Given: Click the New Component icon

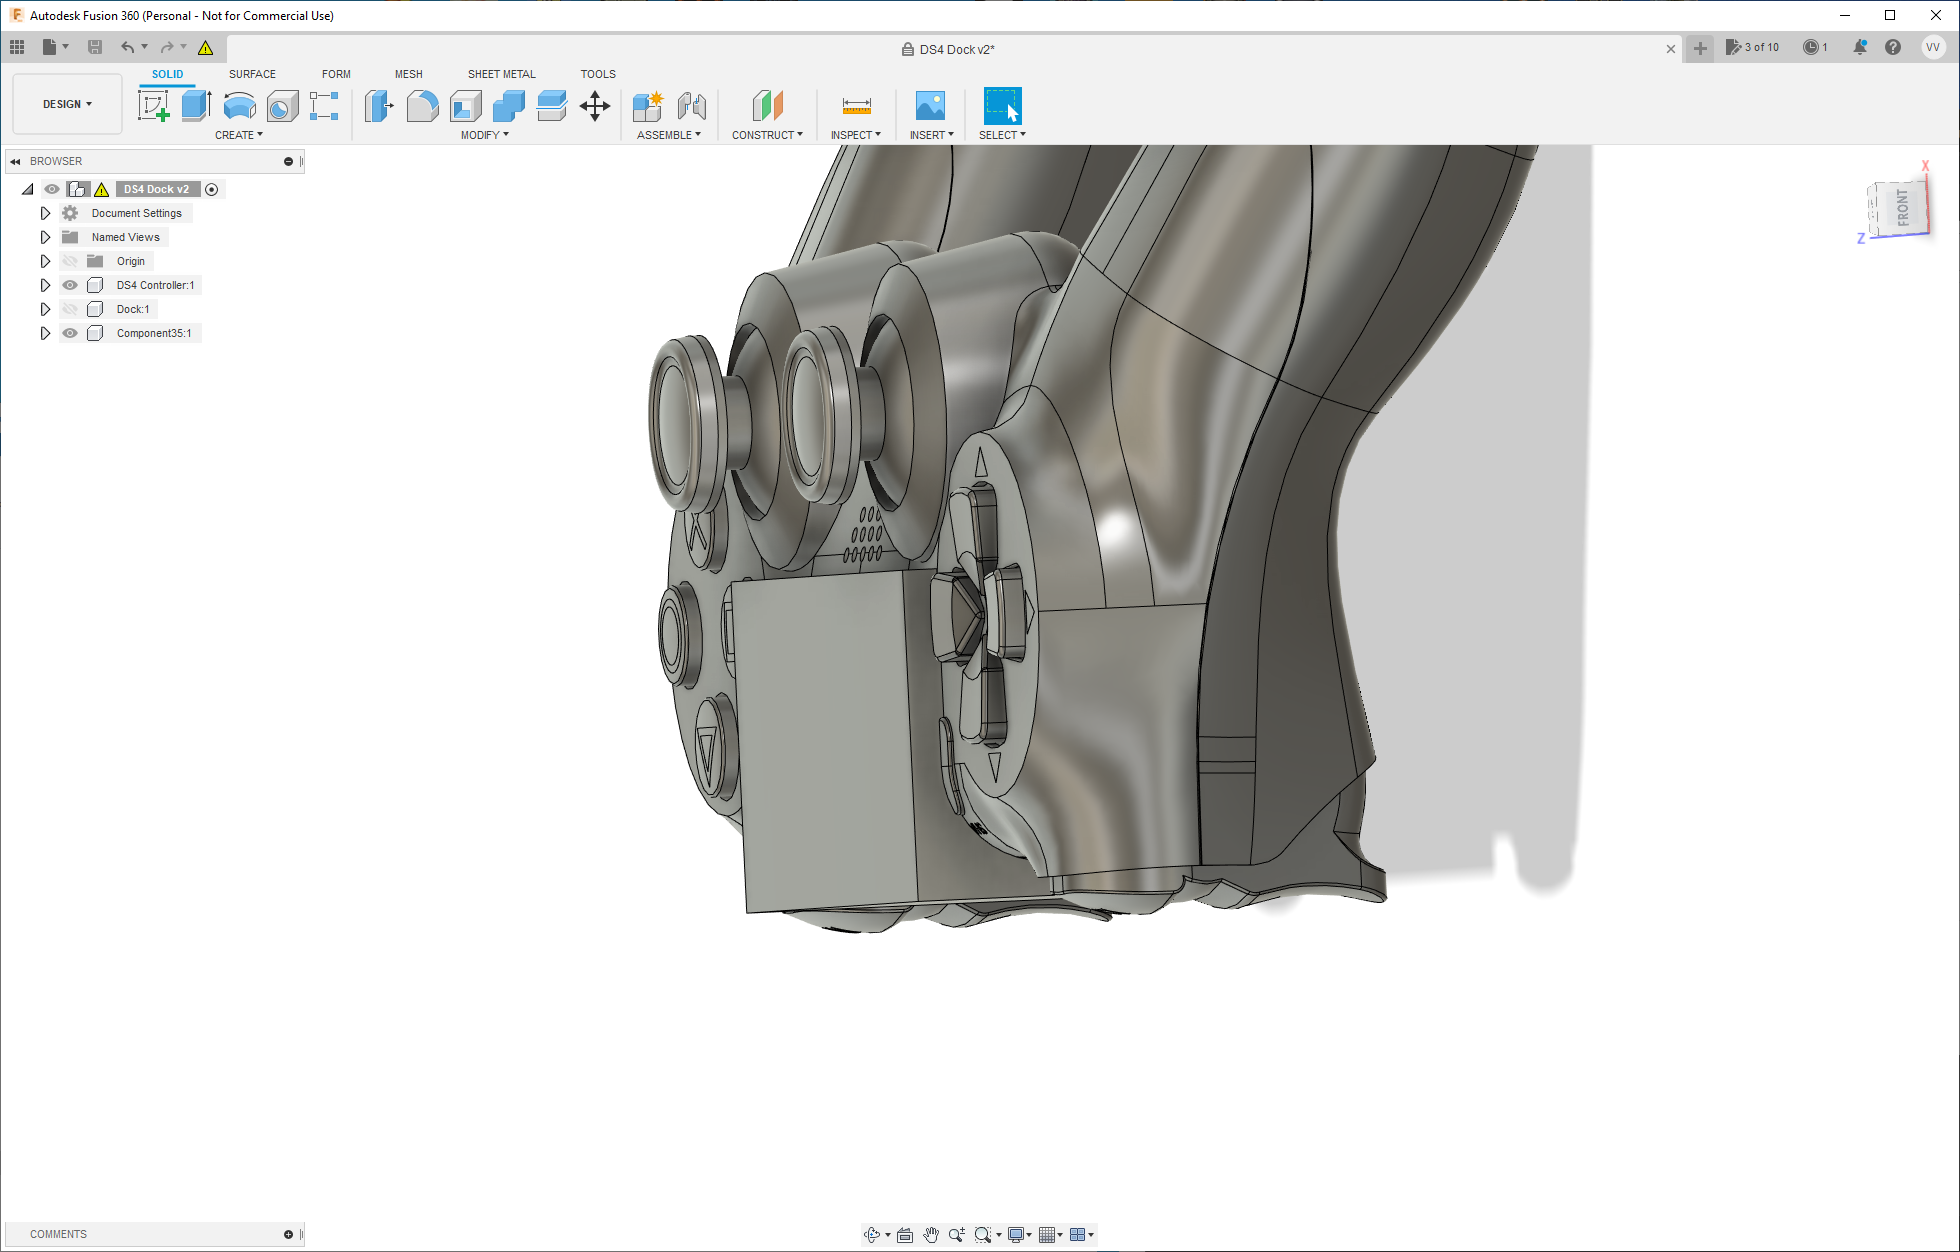Looking at the screenshot, I should point(648,105).
